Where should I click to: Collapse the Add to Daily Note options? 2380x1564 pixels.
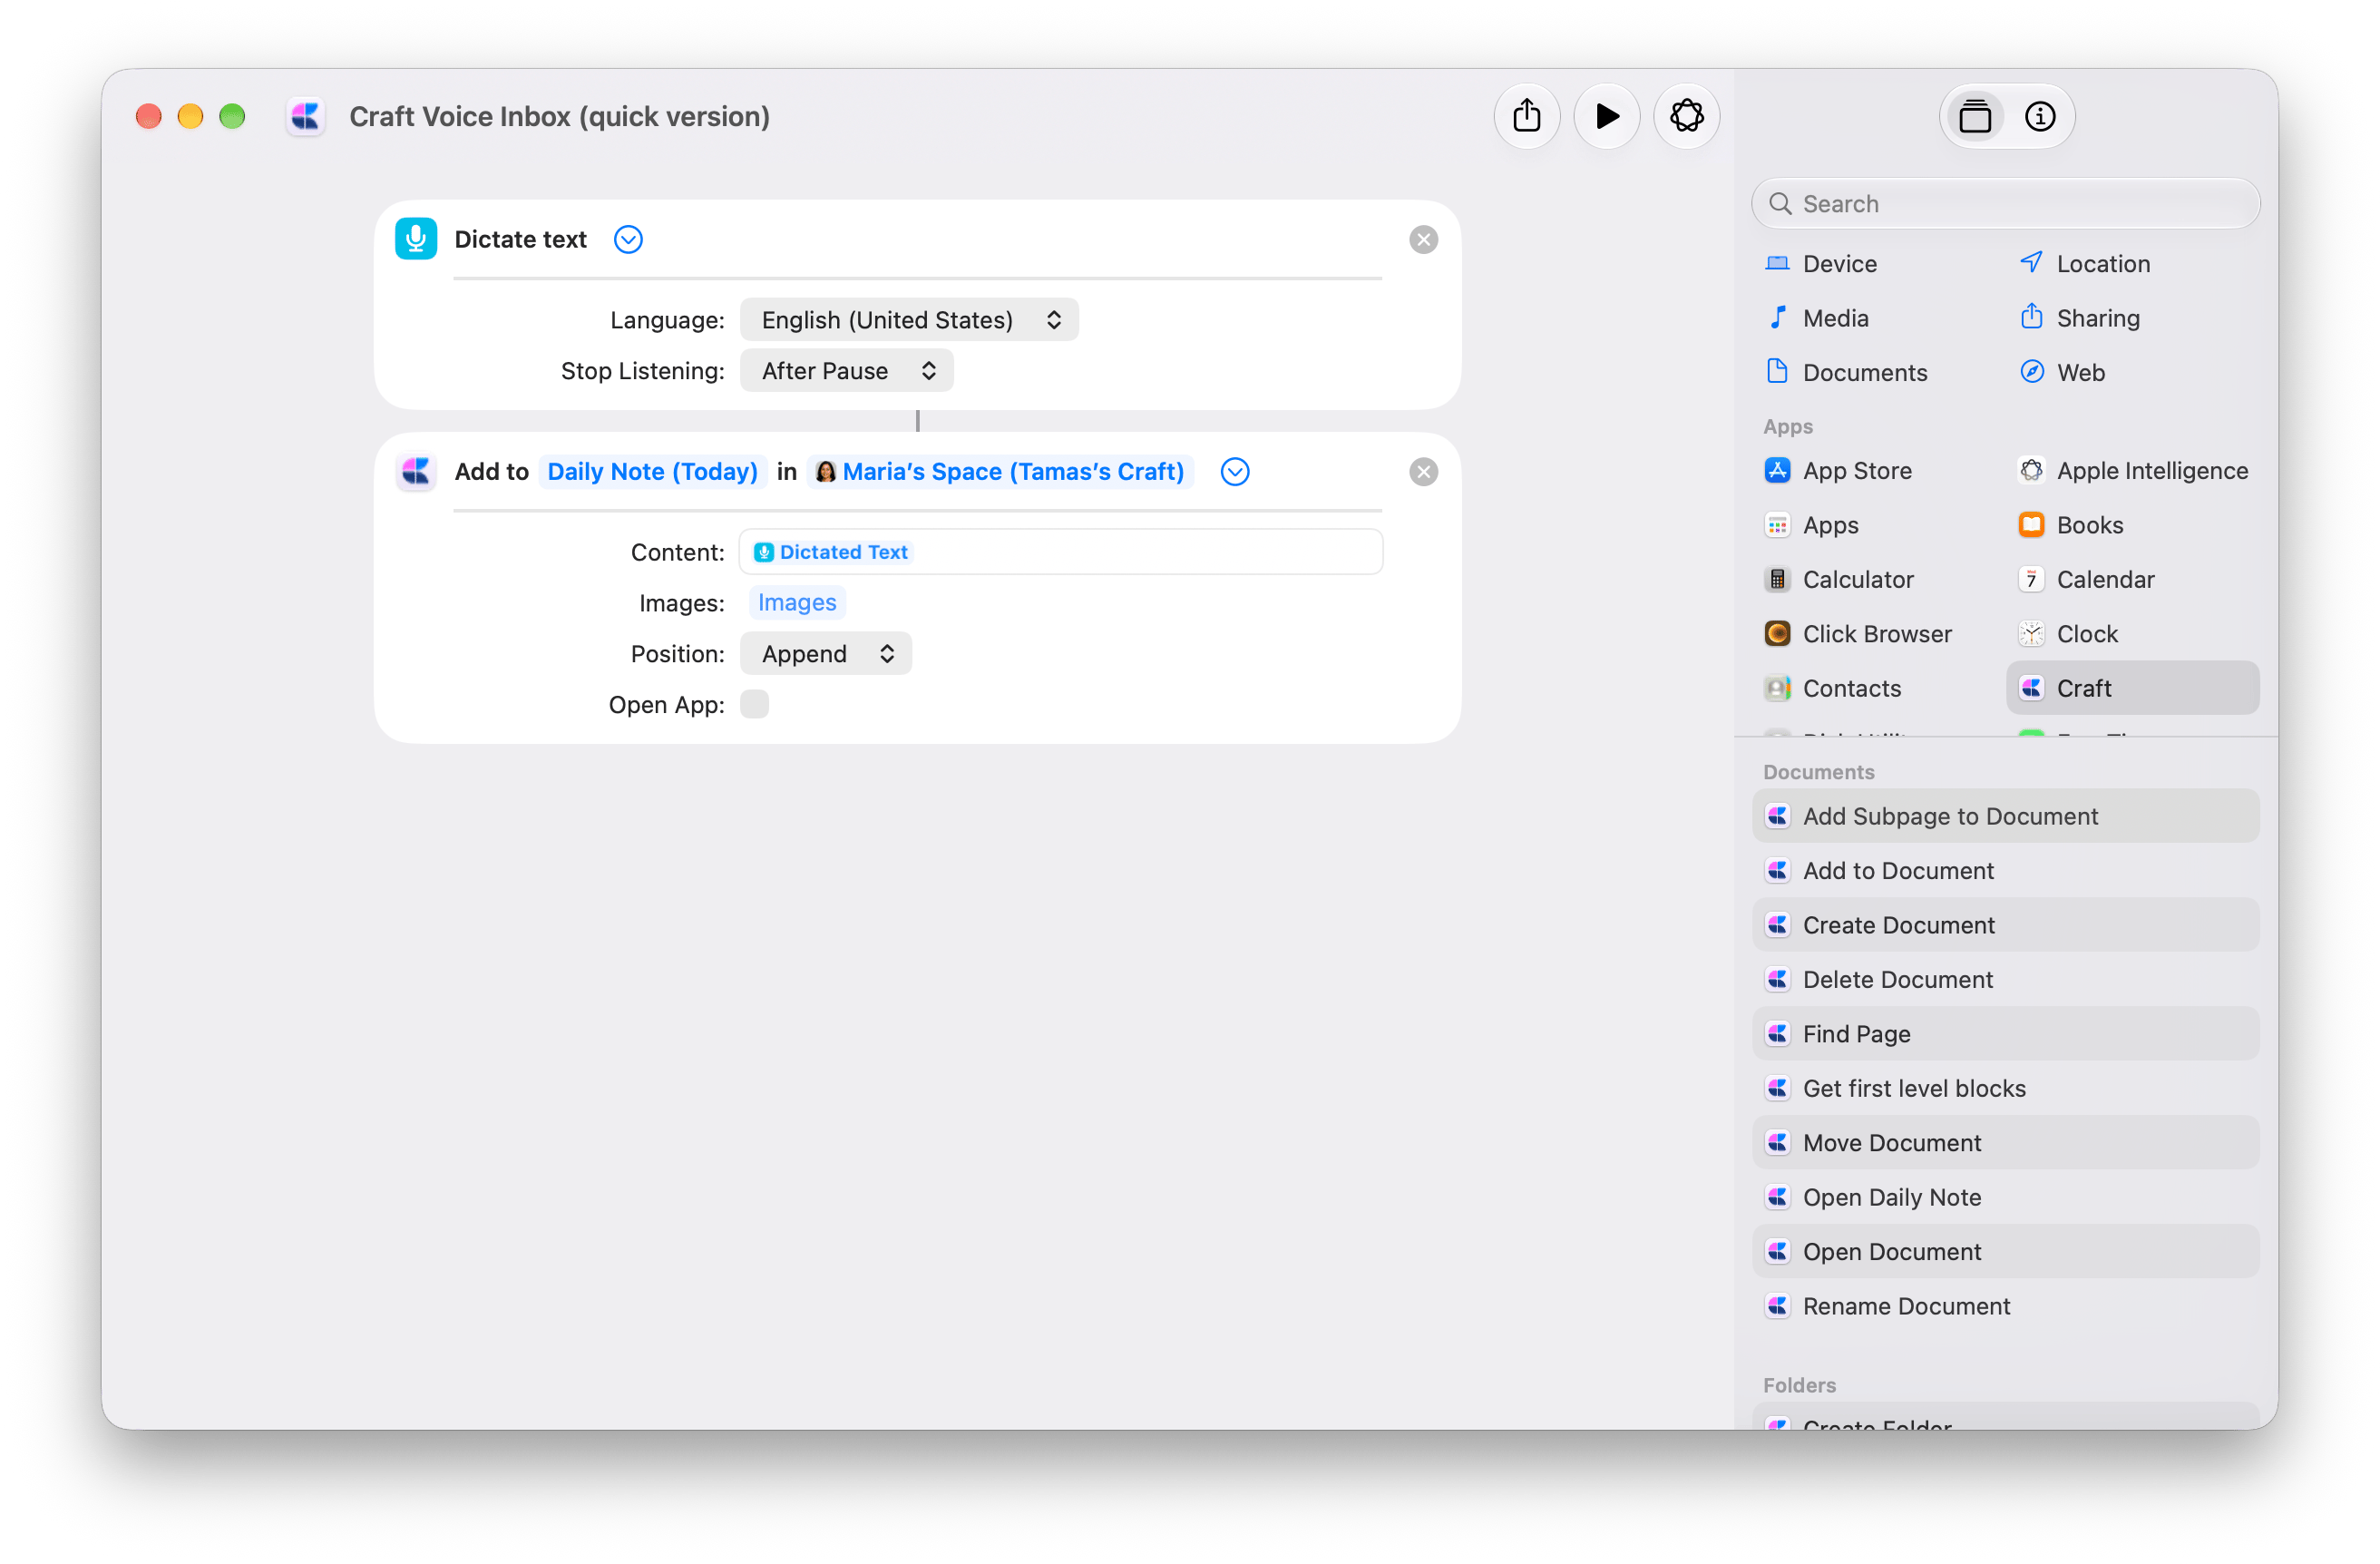click(x=1235, y=472)
